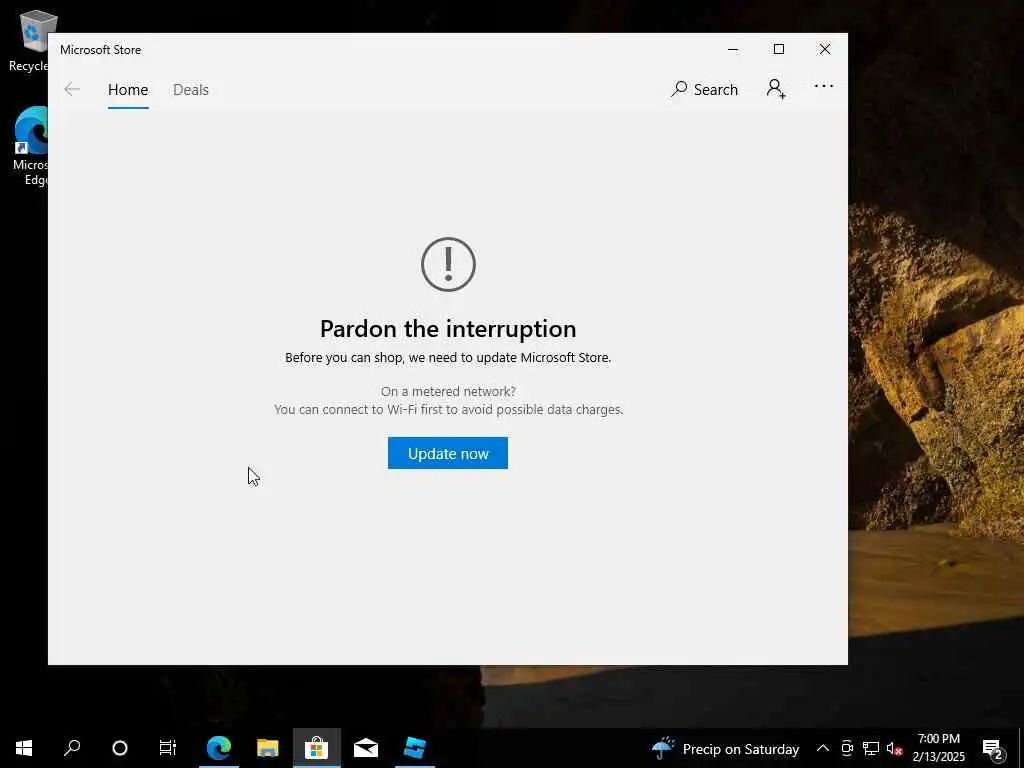Image resolution: width=1024 pixels, height=768 pixels.
Task: Click the Update now button
Action: (447, 453)
